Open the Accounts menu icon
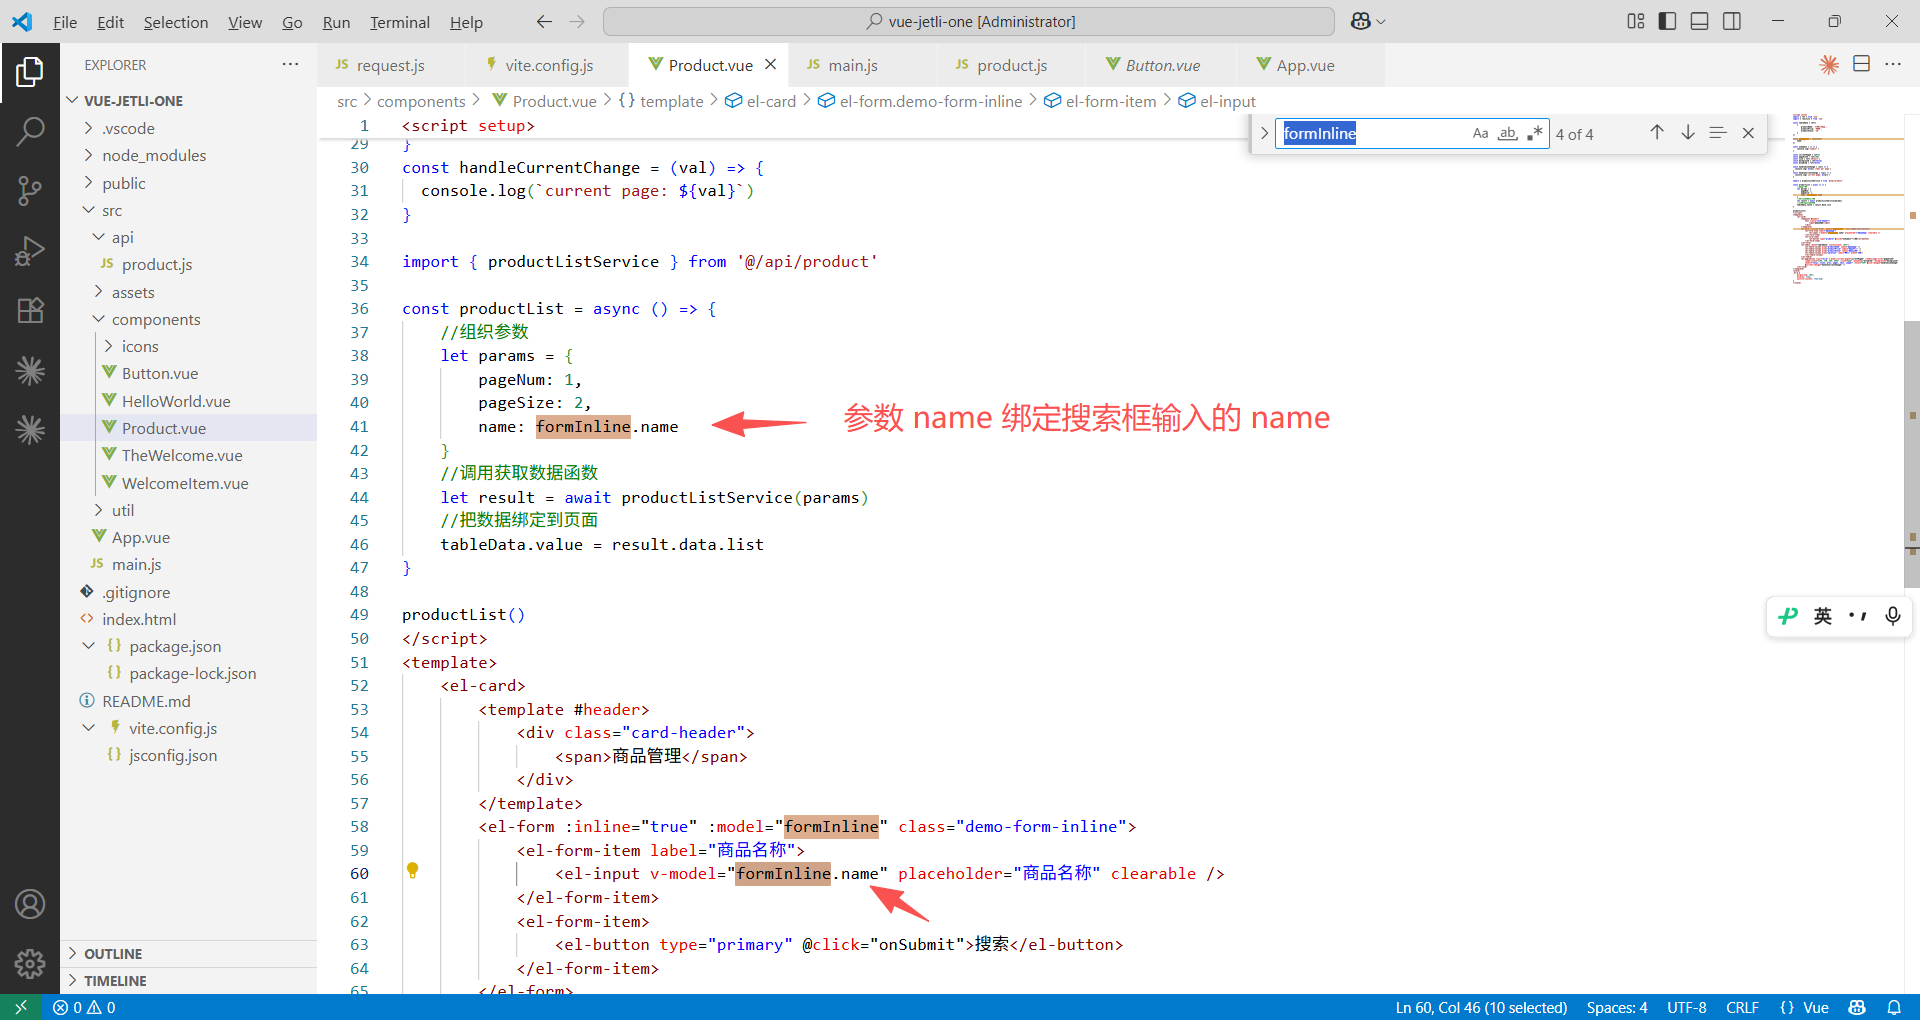 (x=30, y=904)
